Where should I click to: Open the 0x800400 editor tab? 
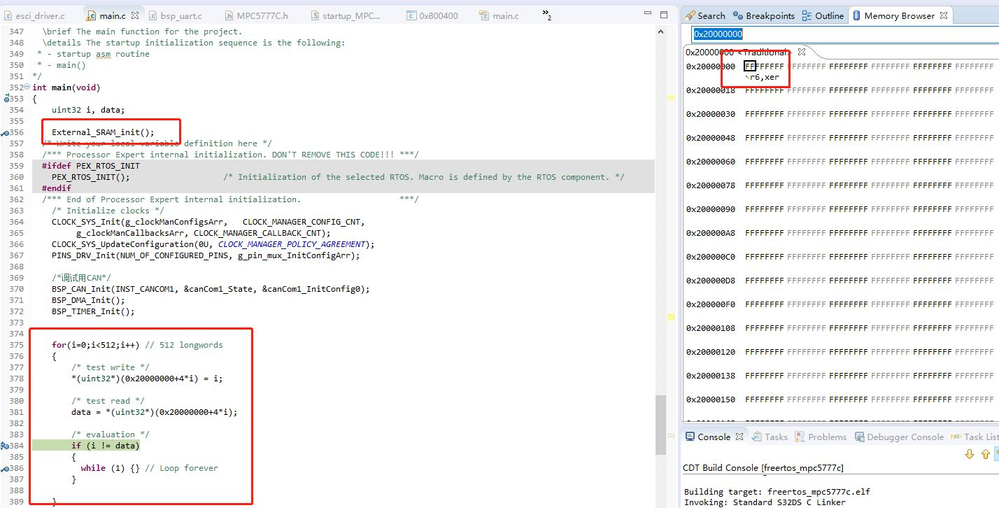tap(431, 15)
